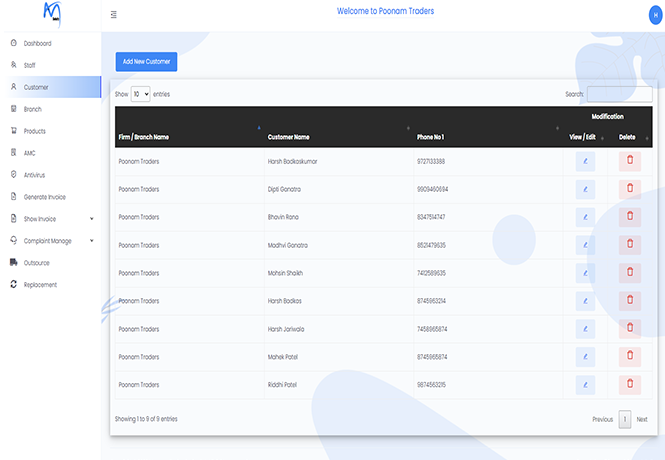Edit customer Dipti Ganatra
Screen dimensions: 665x460
(x=585, y=189)
